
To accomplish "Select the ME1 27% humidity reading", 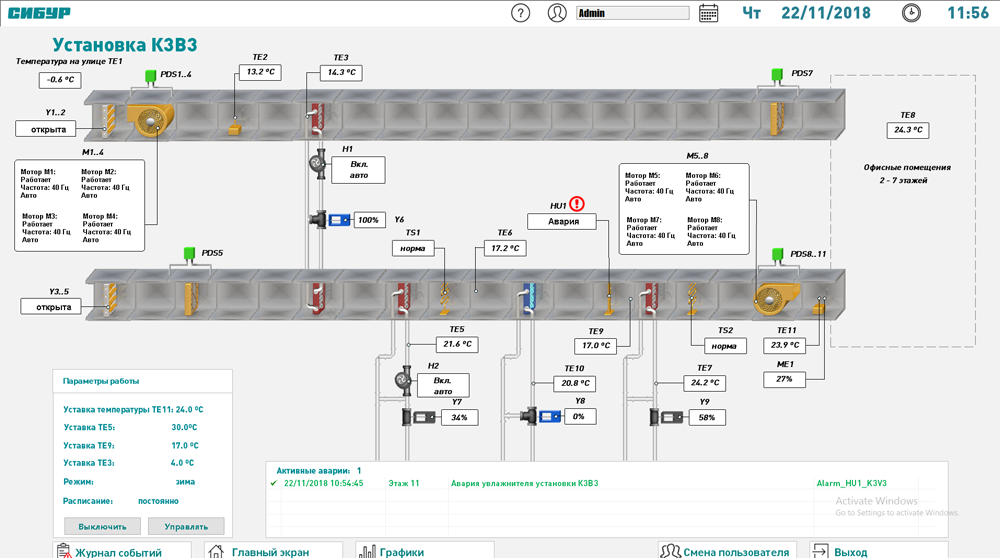I will coord(784,379).
